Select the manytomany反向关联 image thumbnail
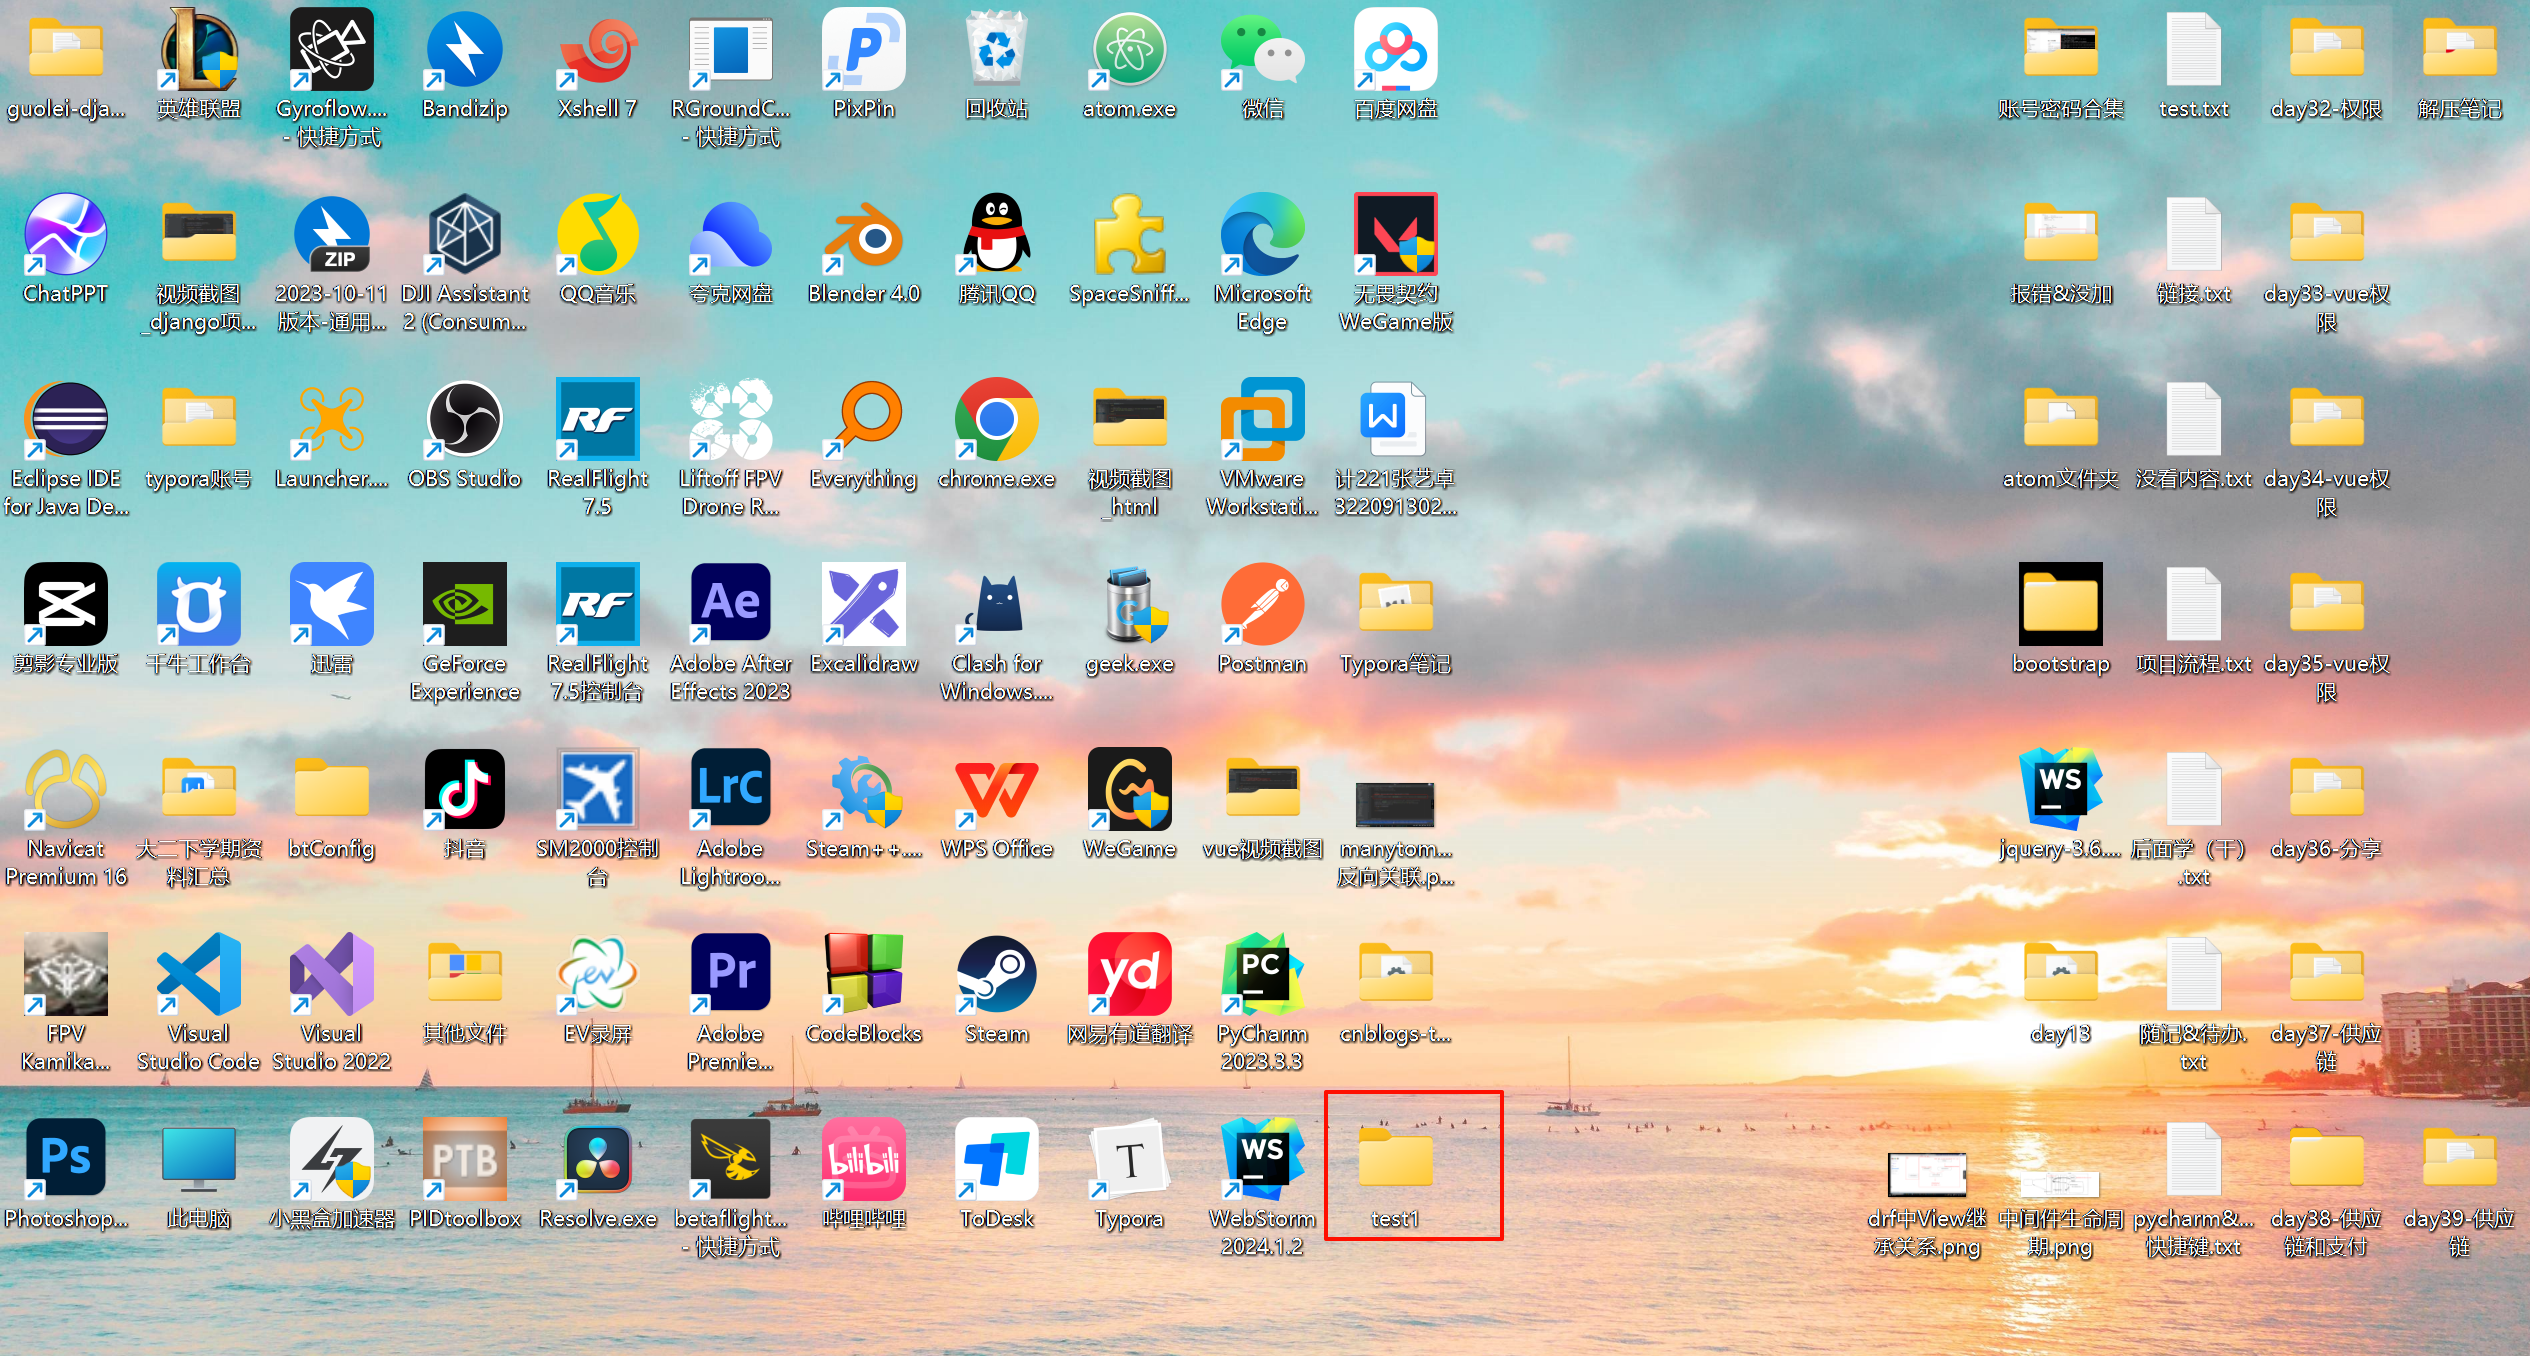Image resolution: width=2530 pixels, height=1356 pixels. coord(1396,803)
